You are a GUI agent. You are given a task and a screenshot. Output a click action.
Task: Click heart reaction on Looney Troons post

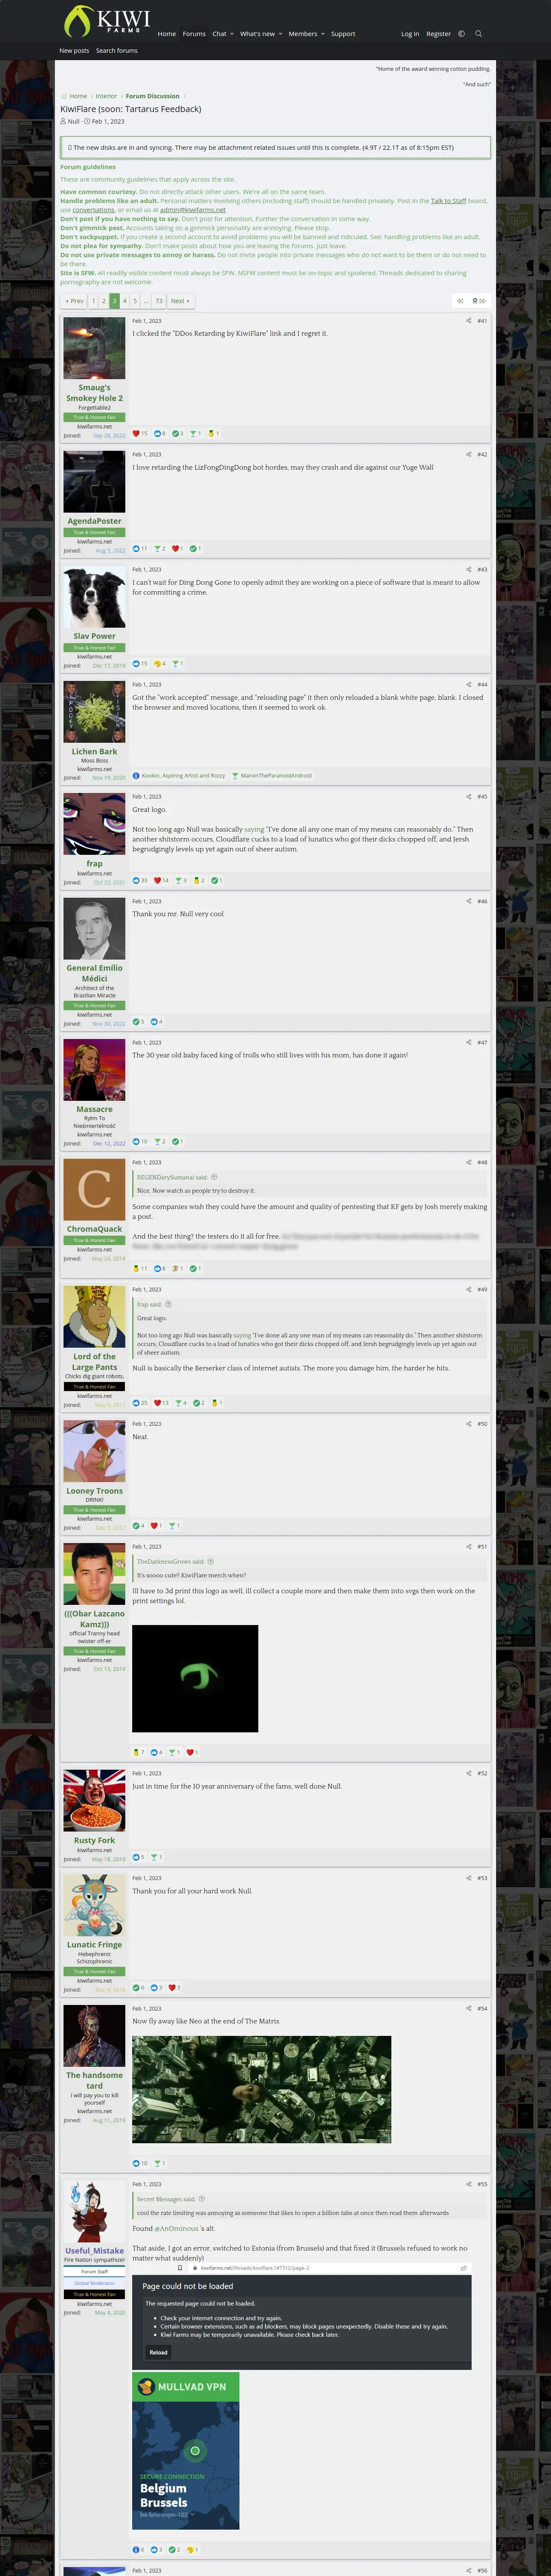point(155,1526)
